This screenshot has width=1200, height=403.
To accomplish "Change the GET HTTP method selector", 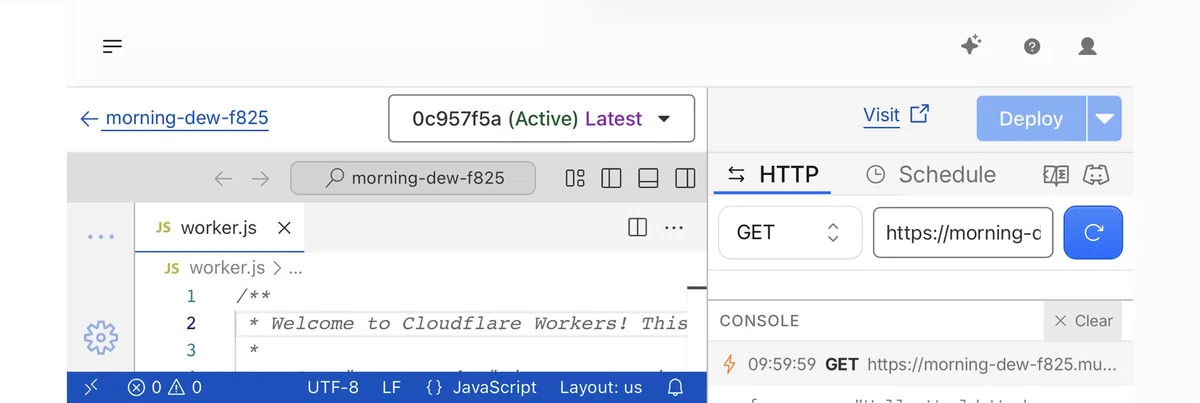I will 790,232.
